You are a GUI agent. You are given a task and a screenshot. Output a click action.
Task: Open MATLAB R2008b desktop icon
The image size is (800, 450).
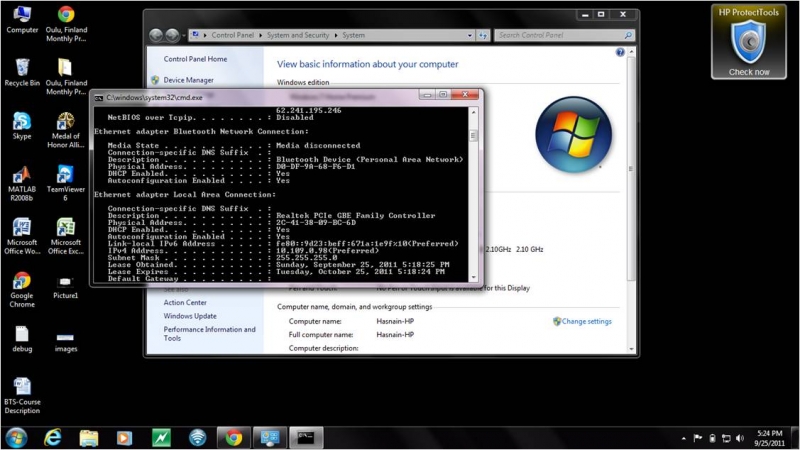[x=21, y=179]
